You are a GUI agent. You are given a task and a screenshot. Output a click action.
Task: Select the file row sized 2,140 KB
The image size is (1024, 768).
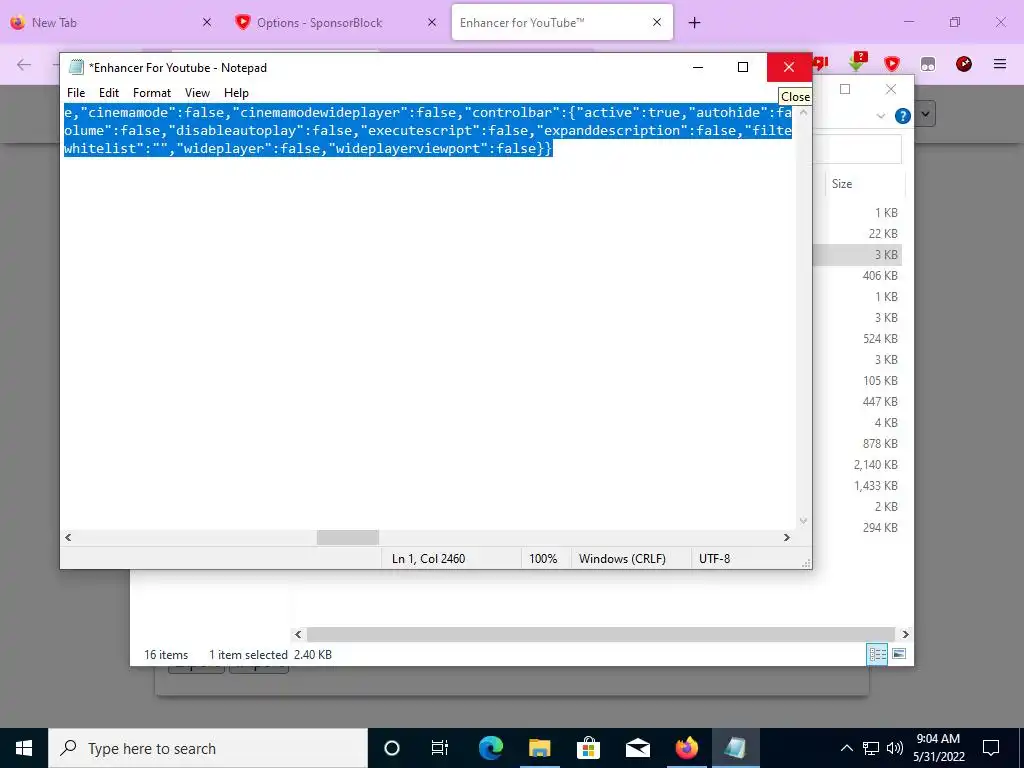[x=858, y=464]
